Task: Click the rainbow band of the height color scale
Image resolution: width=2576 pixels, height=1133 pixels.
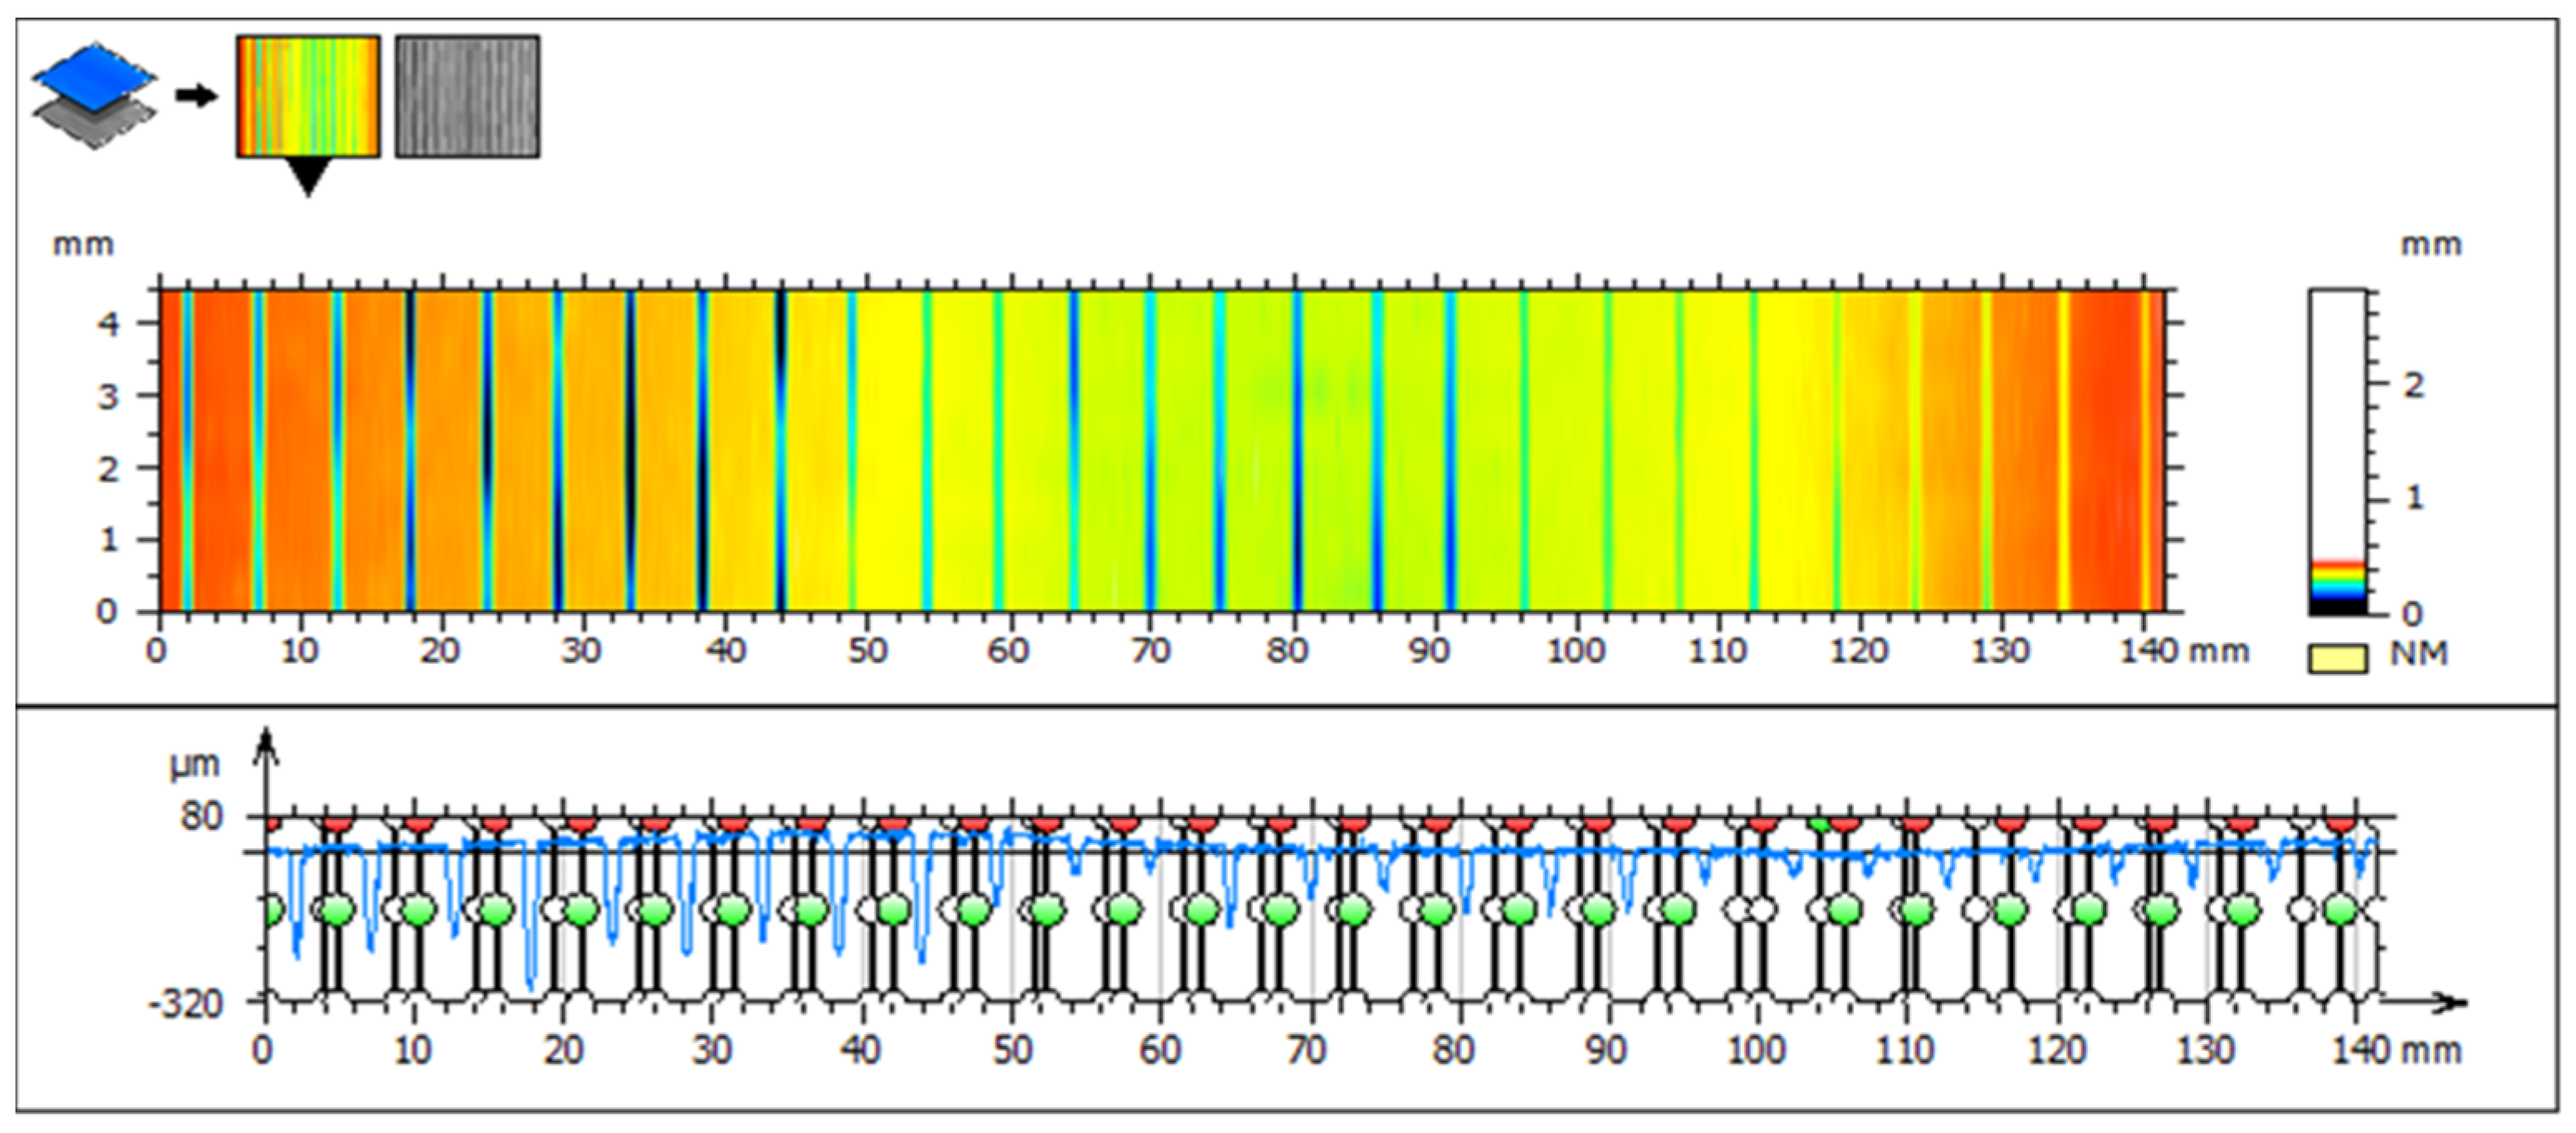Action: pos(2338,580)
